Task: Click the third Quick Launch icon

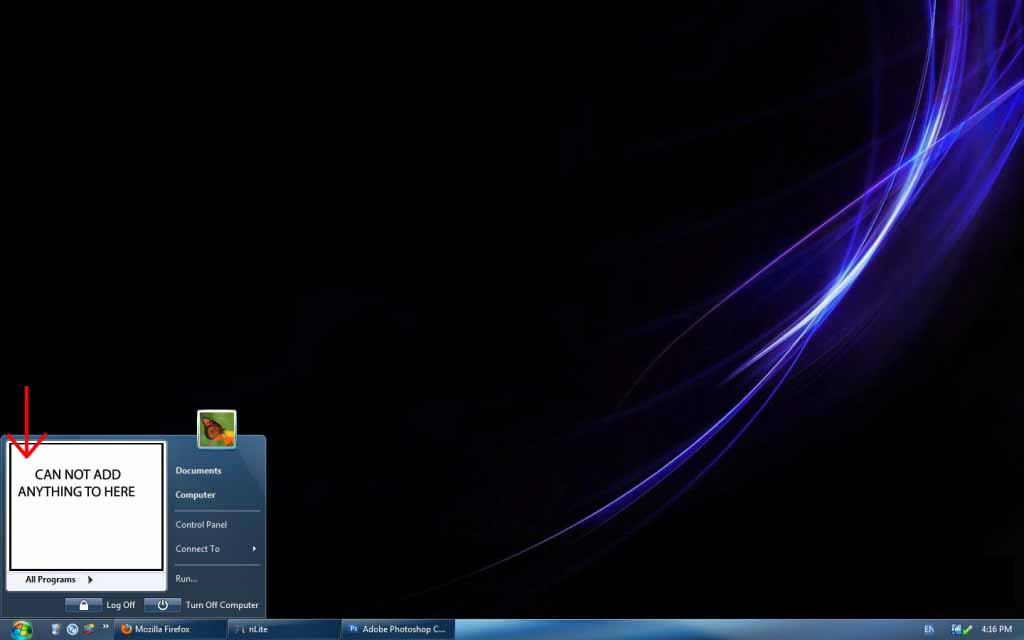Action: [89, 629]
